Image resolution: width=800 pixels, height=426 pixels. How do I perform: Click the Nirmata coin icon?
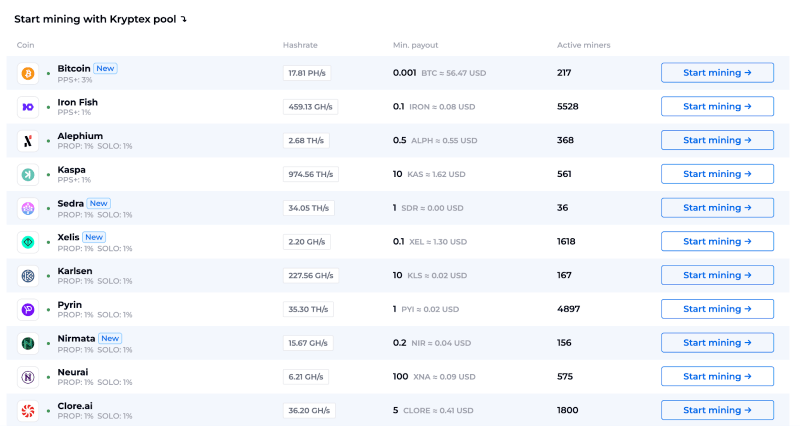pos(28,343)
